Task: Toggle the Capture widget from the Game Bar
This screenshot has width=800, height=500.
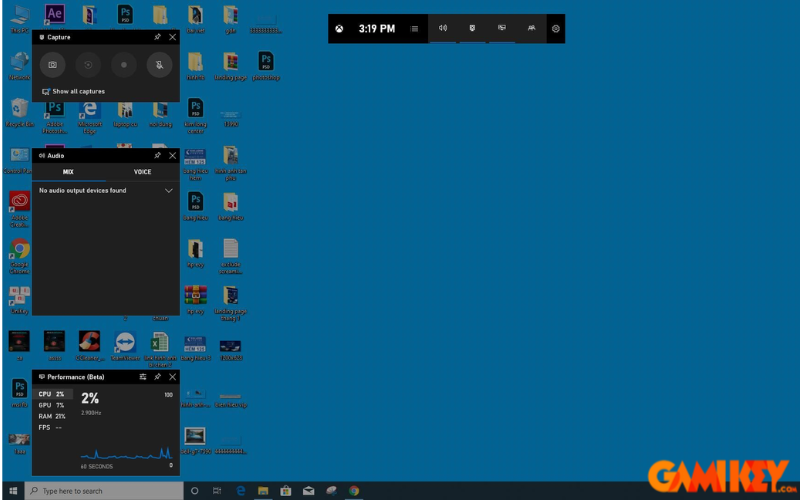Action: click(472, 29)
